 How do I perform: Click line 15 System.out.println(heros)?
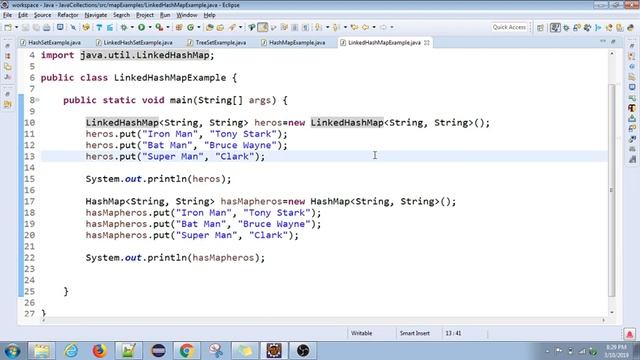point(158,179)
